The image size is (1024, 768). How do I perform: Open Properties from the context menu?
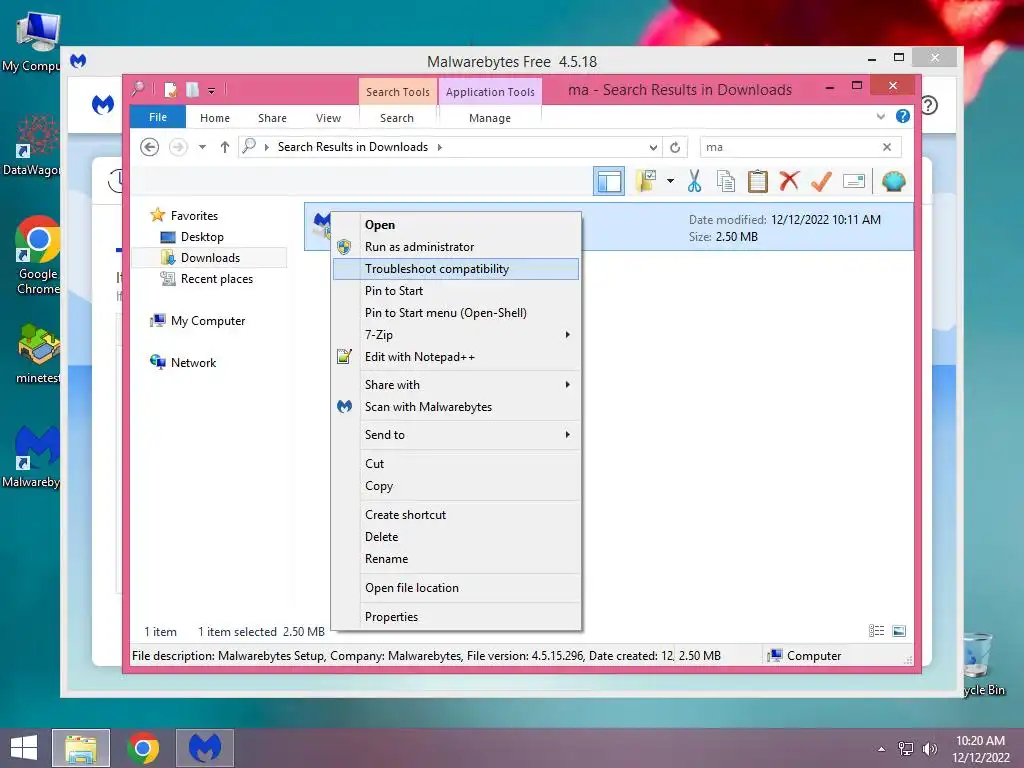[456, 616]
